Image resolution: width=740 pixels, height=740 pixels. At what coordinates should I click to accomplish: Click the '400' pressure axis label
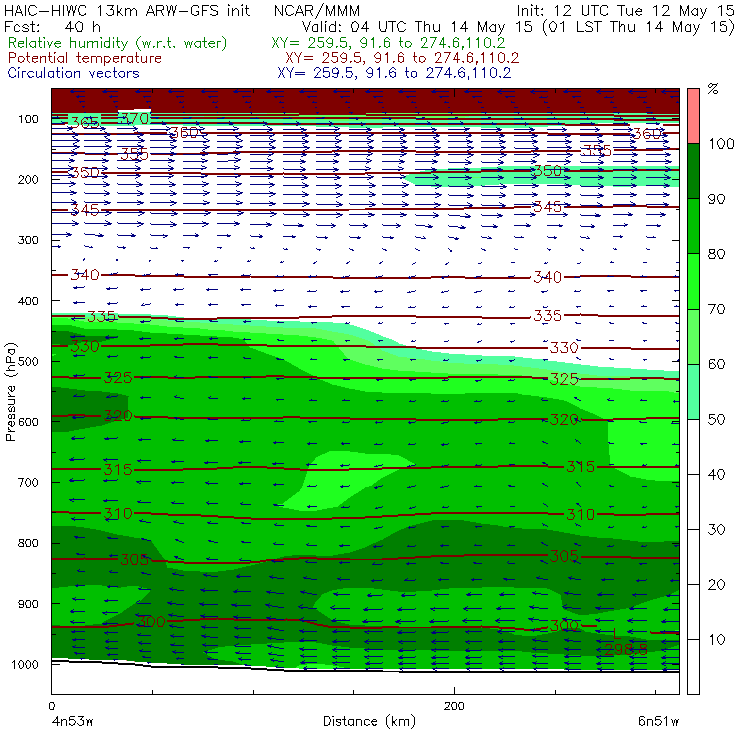pyautogui.click(x=28, y=301)
